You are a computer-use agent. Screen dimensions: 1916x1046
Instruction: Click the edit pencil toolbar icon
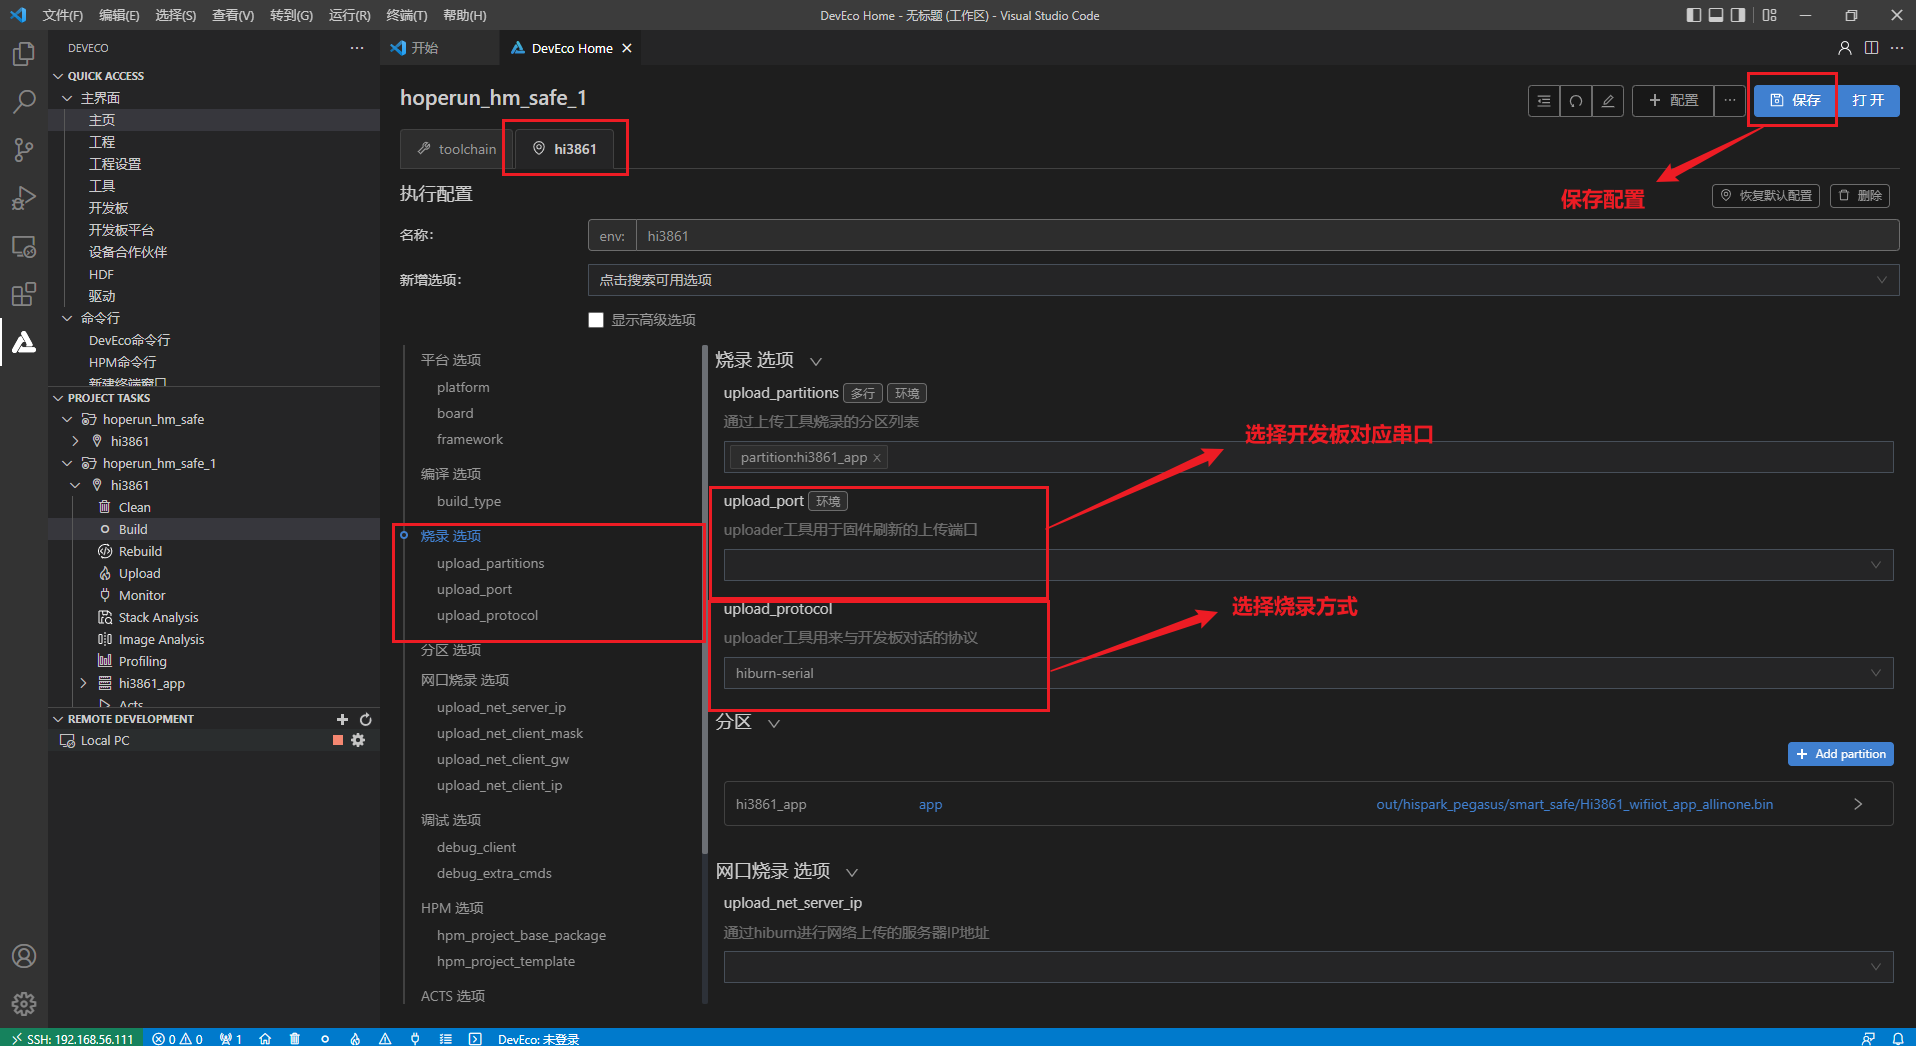pos(1608,100)
